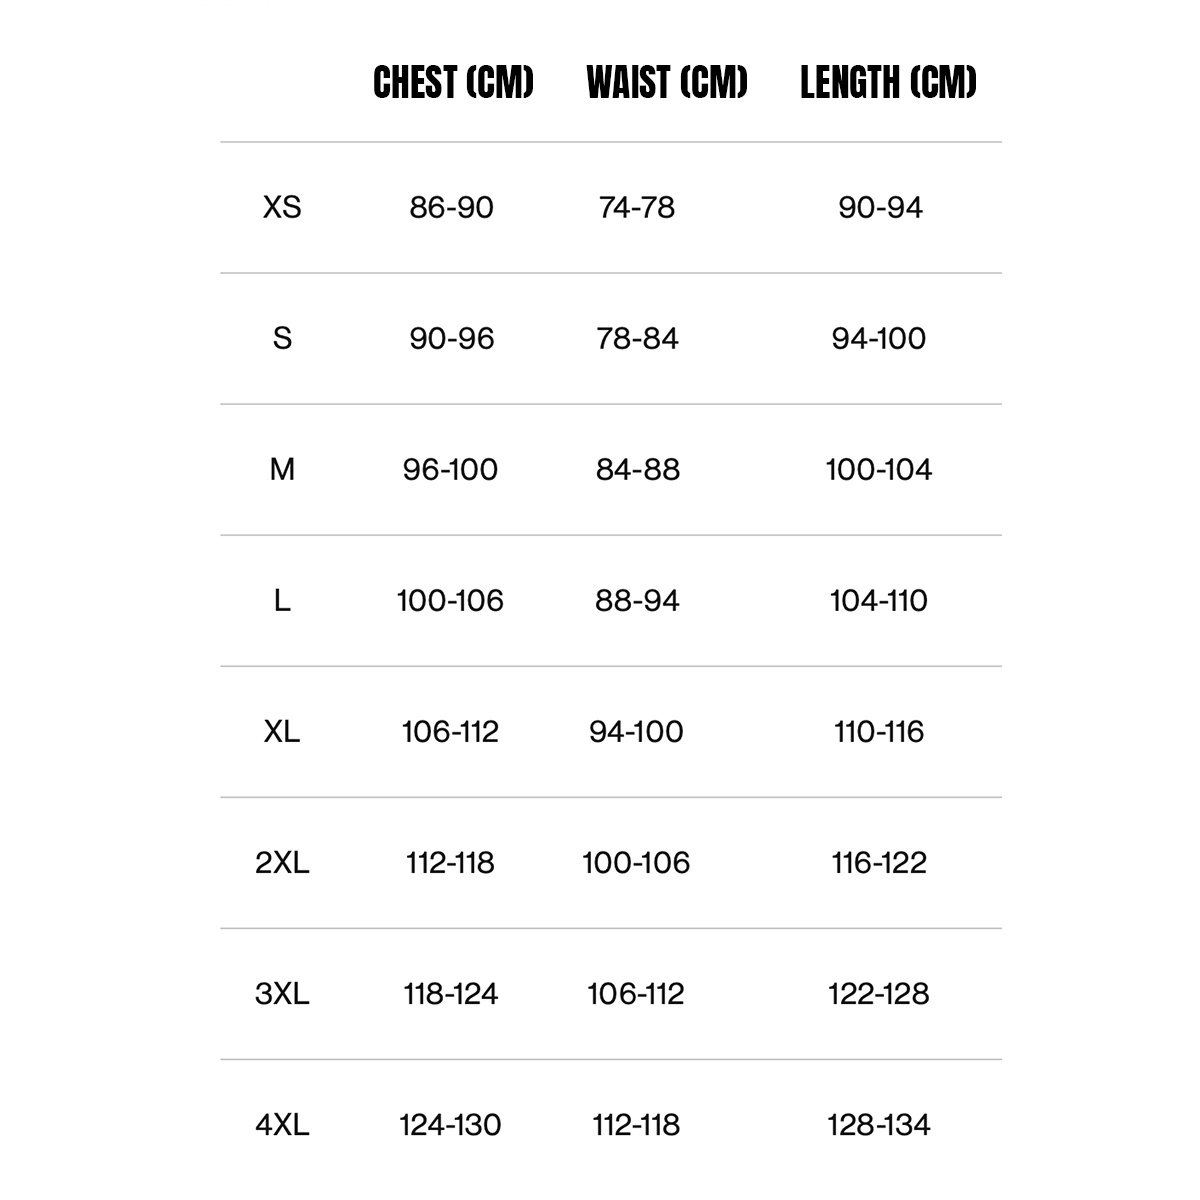Click the CHEST (CM) column header
The height and width of the screenshot is (1200, 1200).
(x=453, y=83)
